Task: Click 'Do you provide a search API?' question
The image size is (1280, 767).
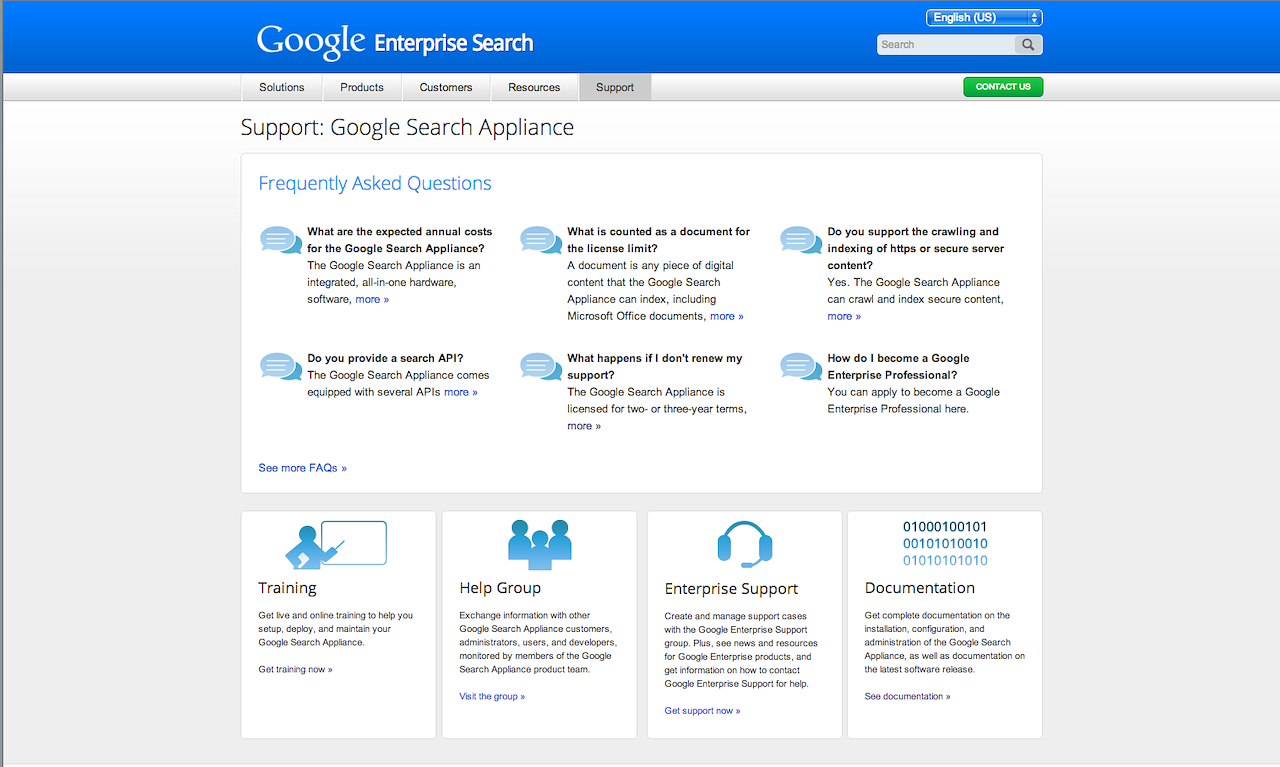Action: click(385, 358)
